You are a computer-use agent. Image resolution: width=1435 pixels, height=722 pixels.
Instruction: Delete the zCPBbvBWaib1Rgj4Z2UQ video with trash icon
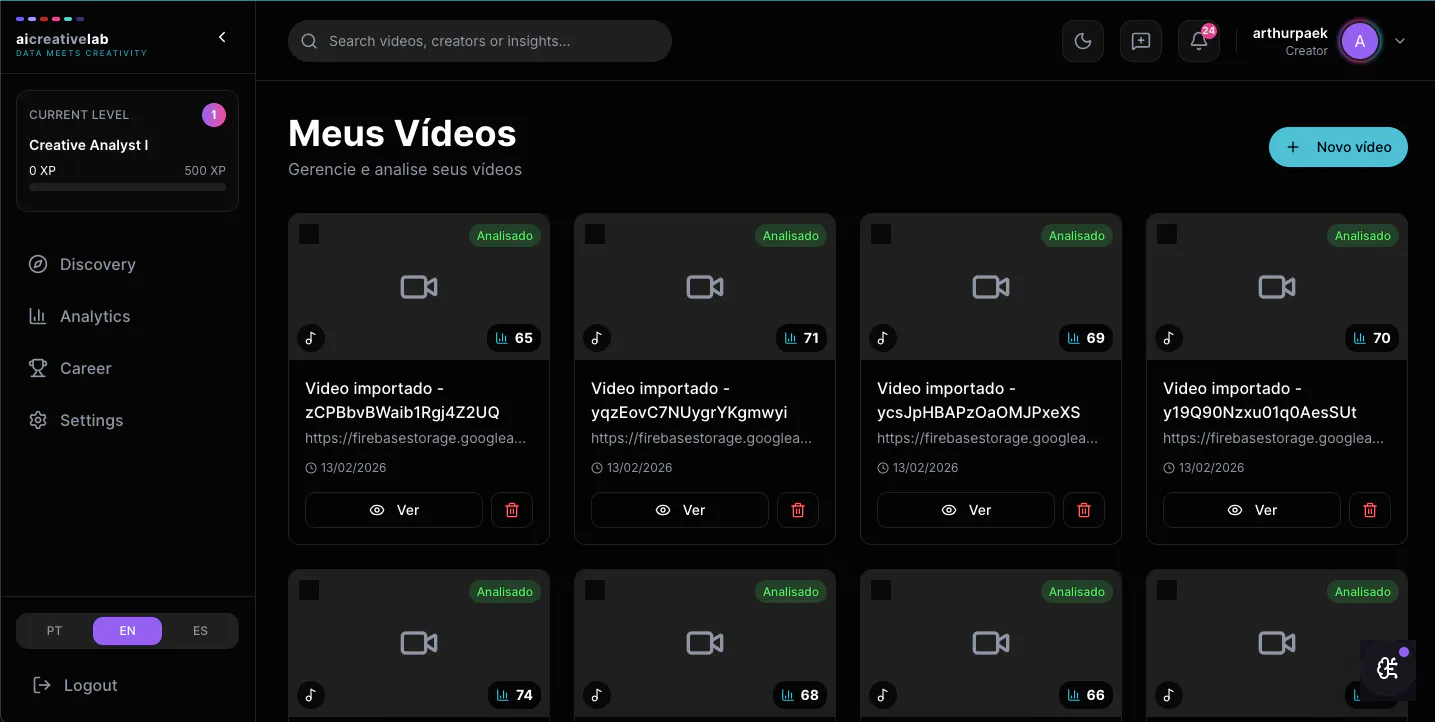tap(512, 510)
